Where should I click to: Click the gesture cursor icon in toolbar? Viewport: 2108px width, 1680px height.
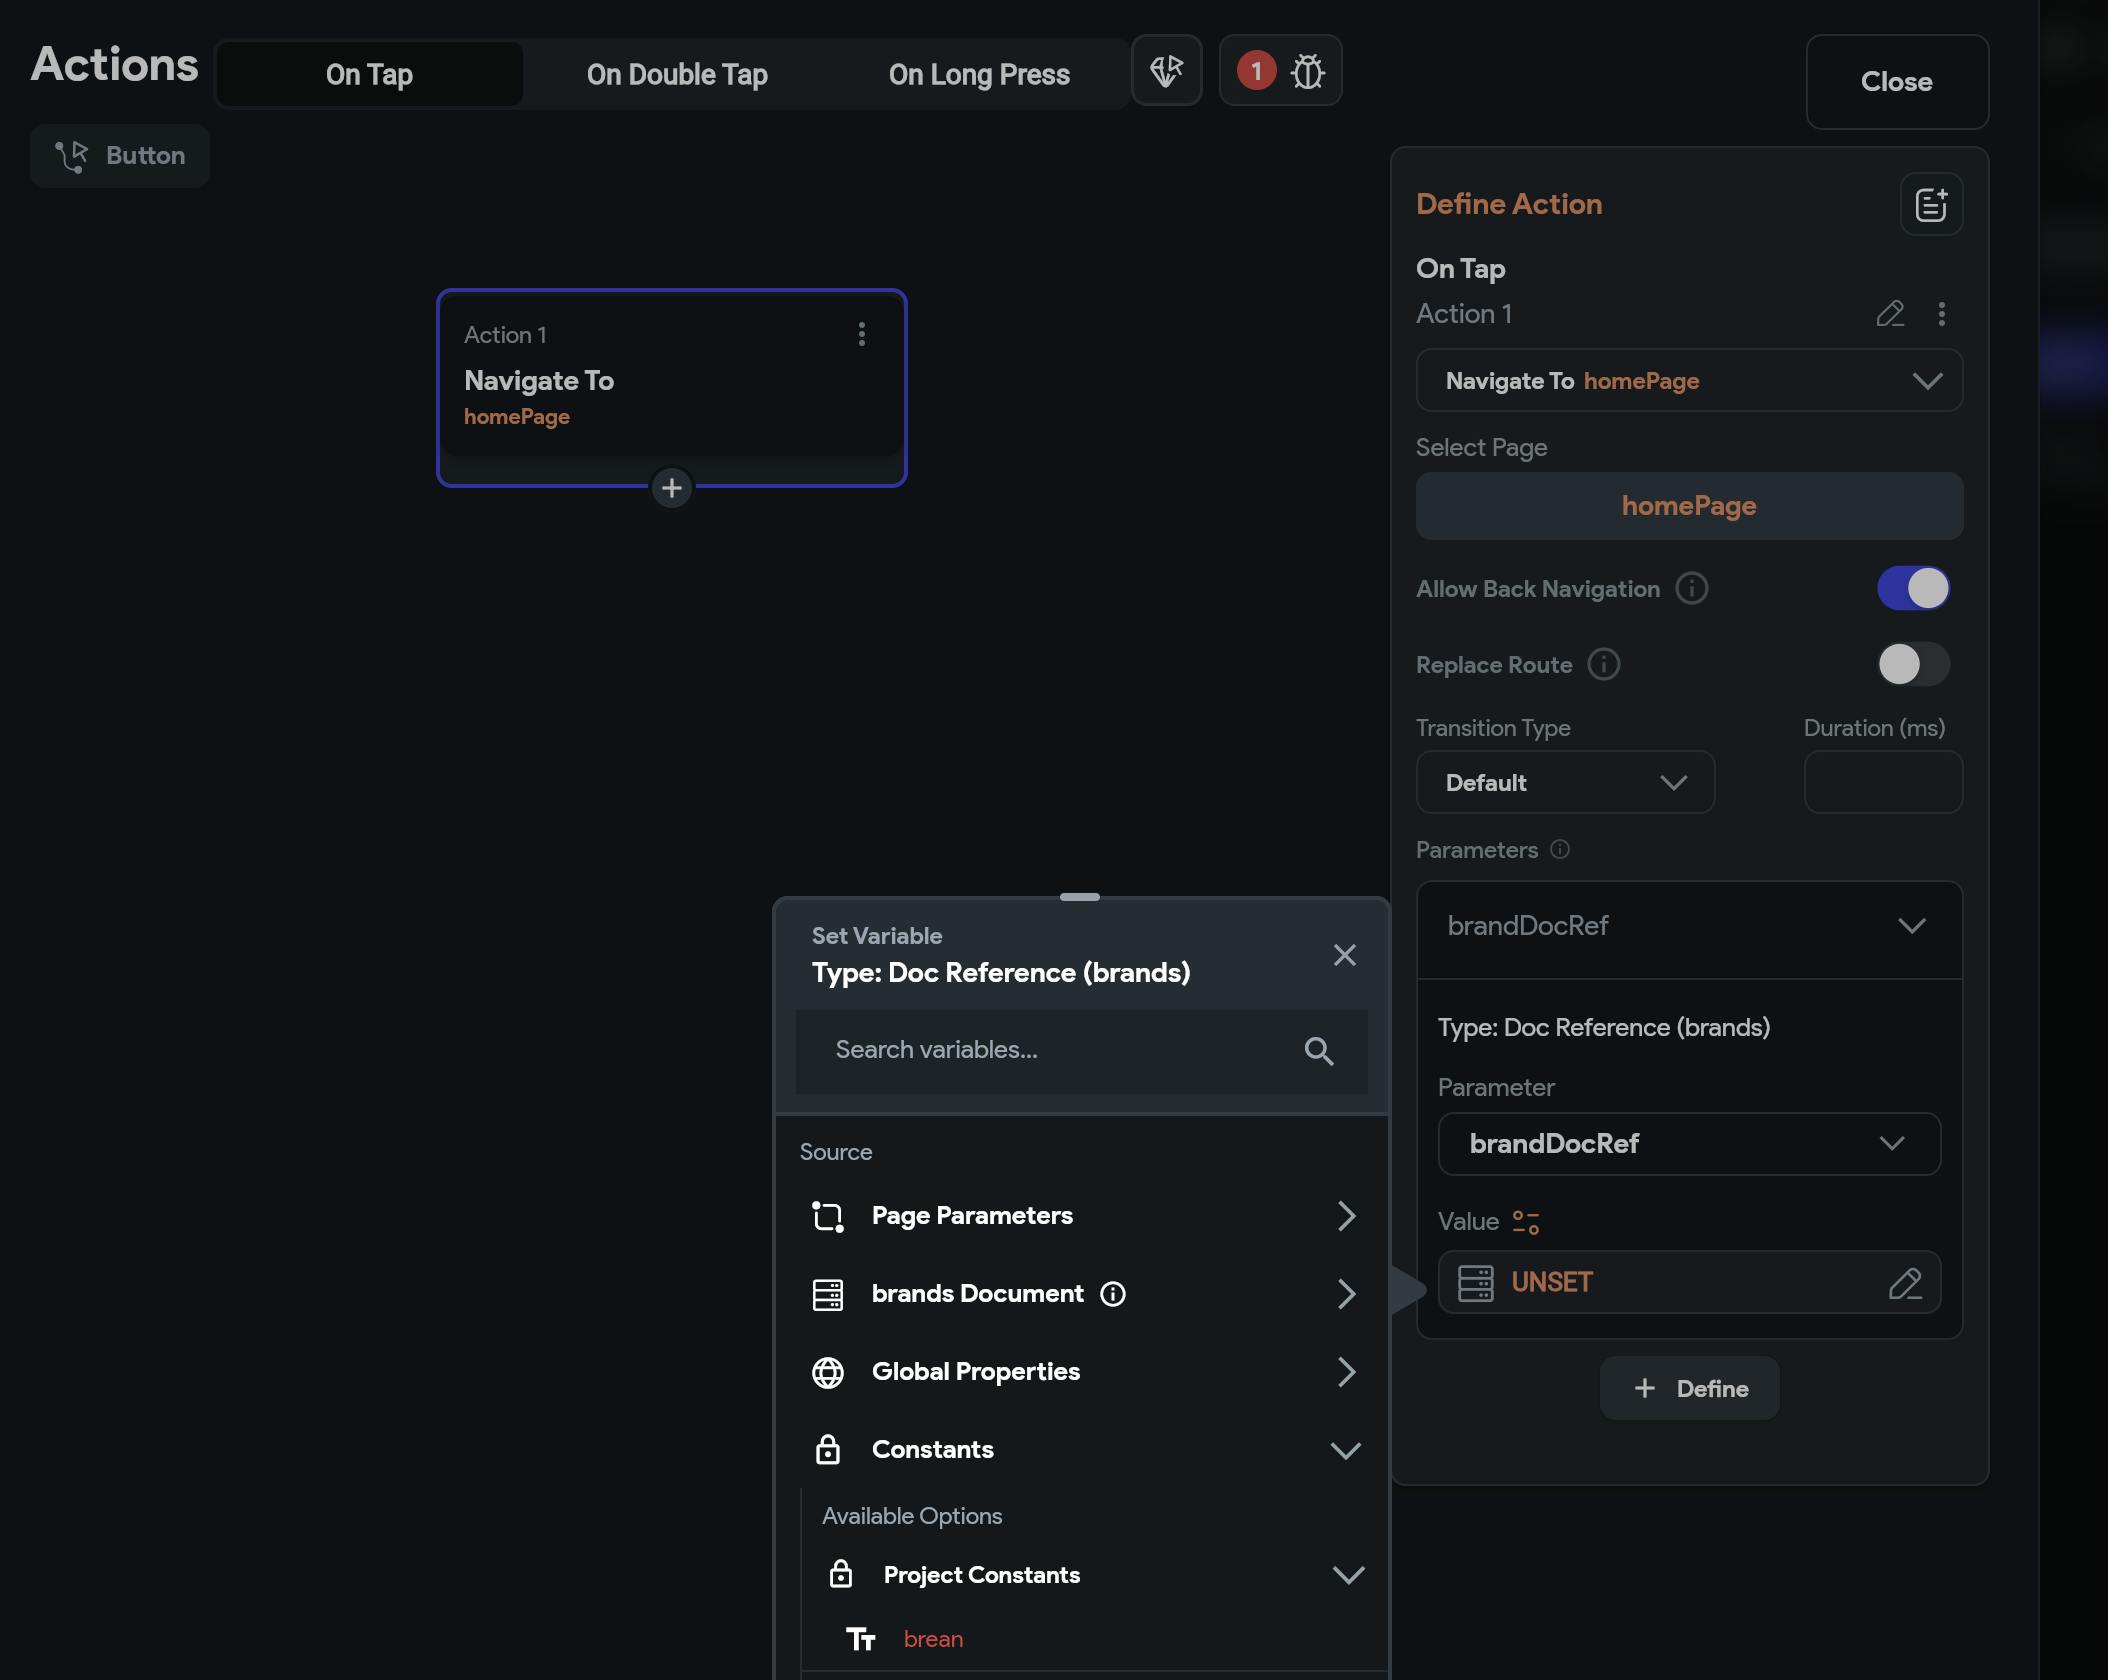[x=1166, y=71]
